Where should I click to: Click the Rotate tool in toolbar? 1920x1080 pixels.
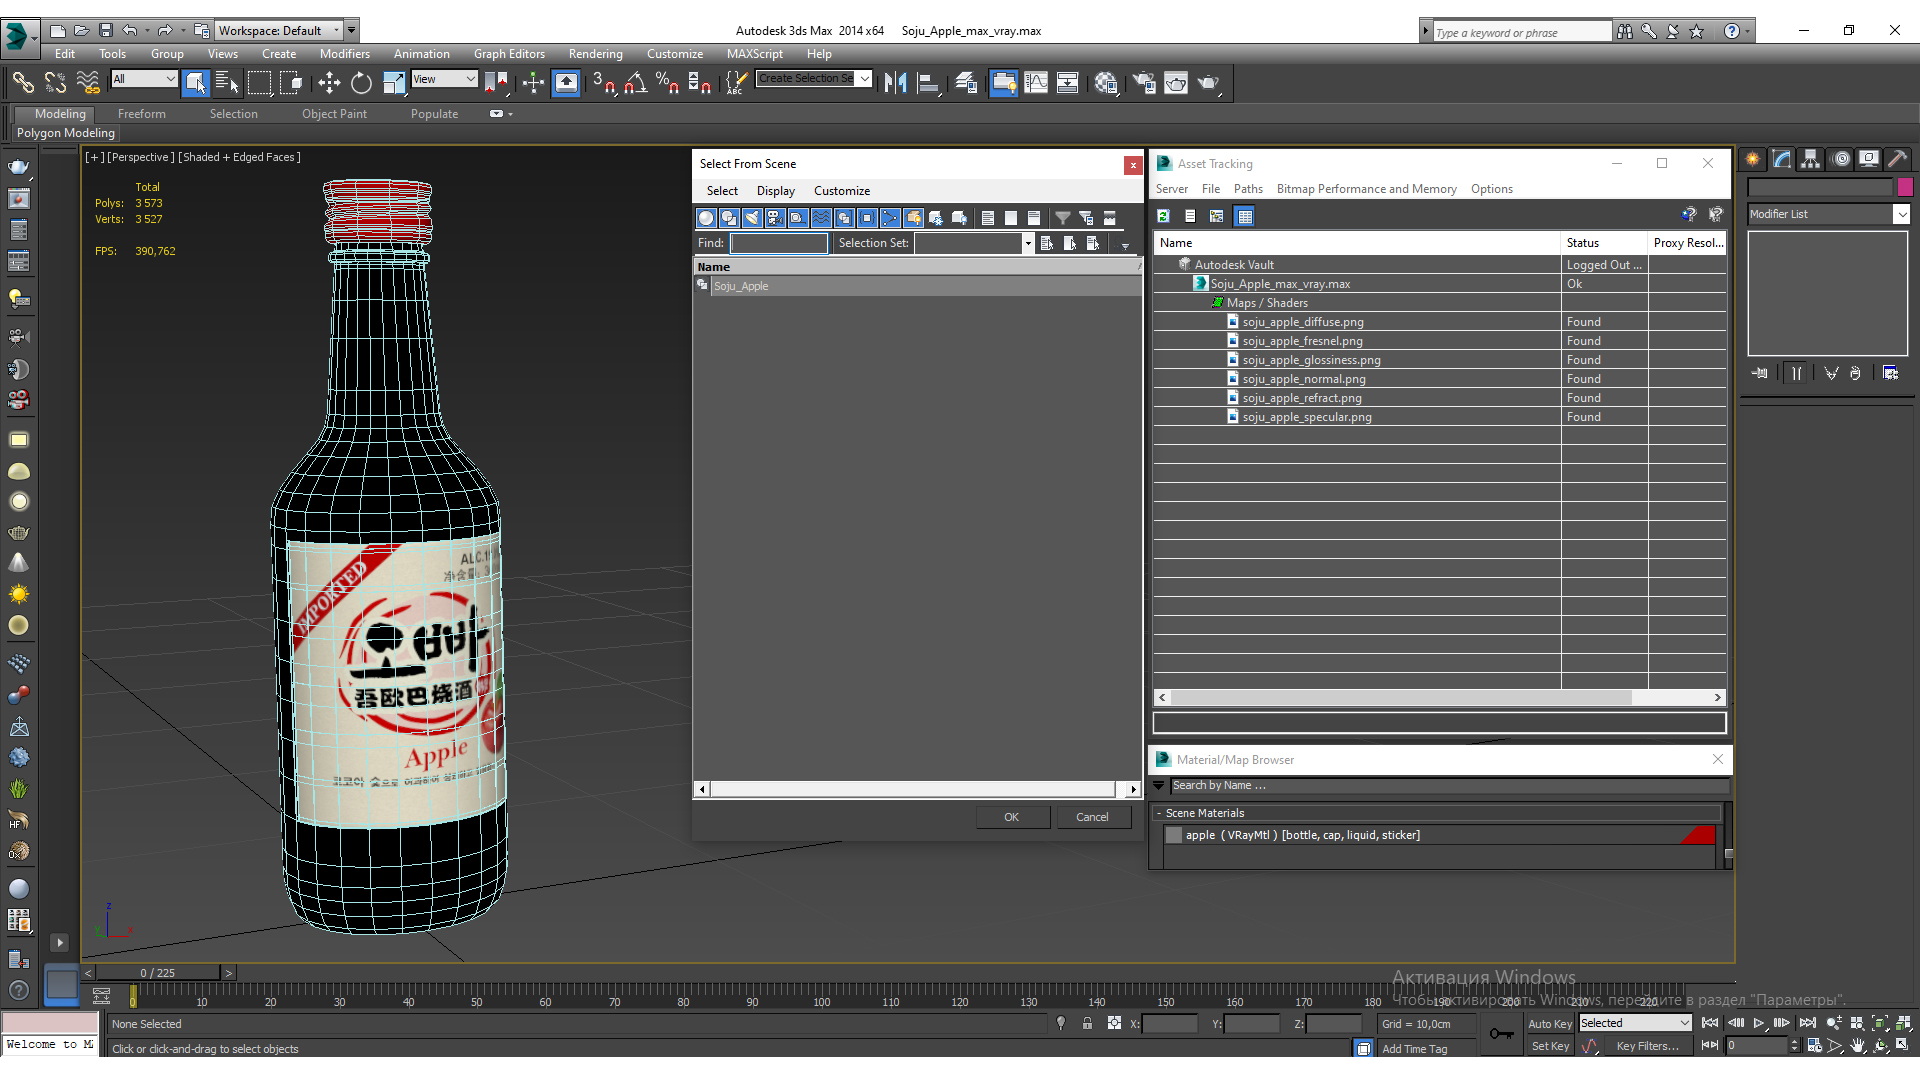359,83
